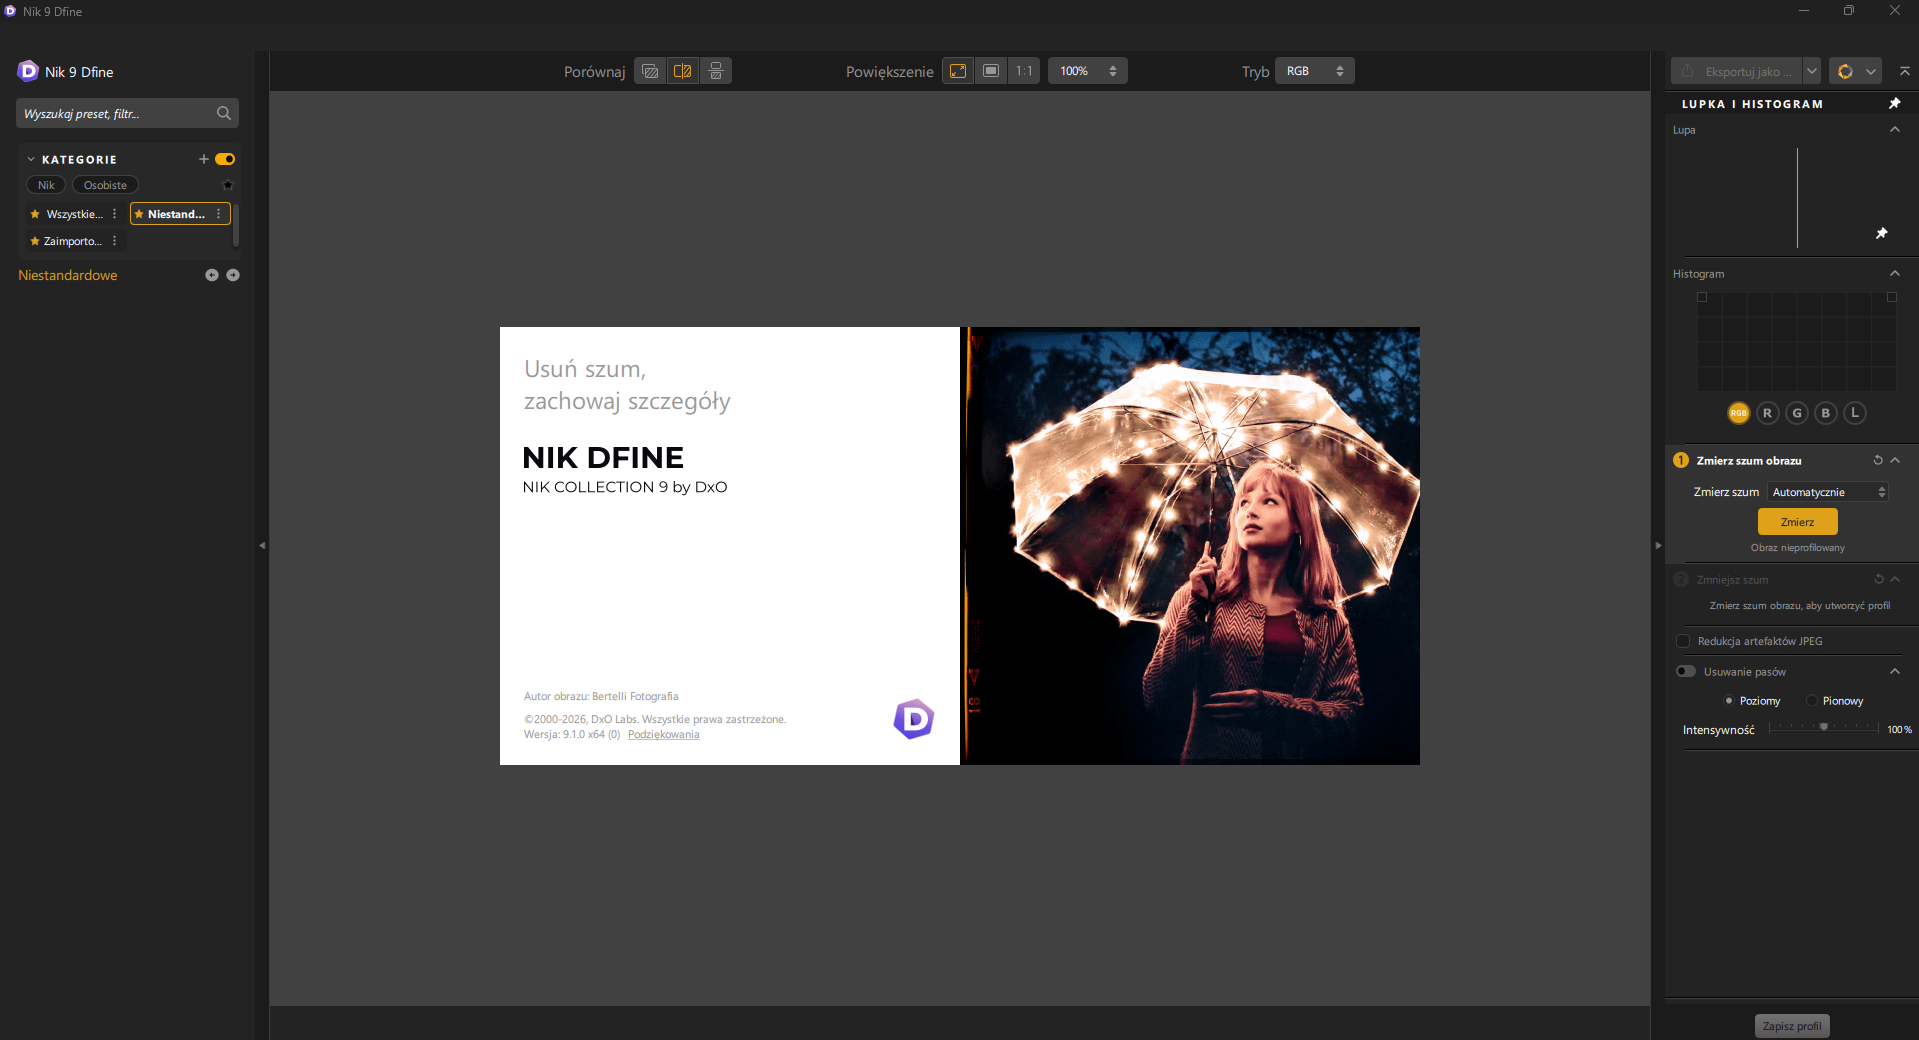Select the Nik category filter tab
This screenshot has width=1919, height=1040.
tap(46, 185)
